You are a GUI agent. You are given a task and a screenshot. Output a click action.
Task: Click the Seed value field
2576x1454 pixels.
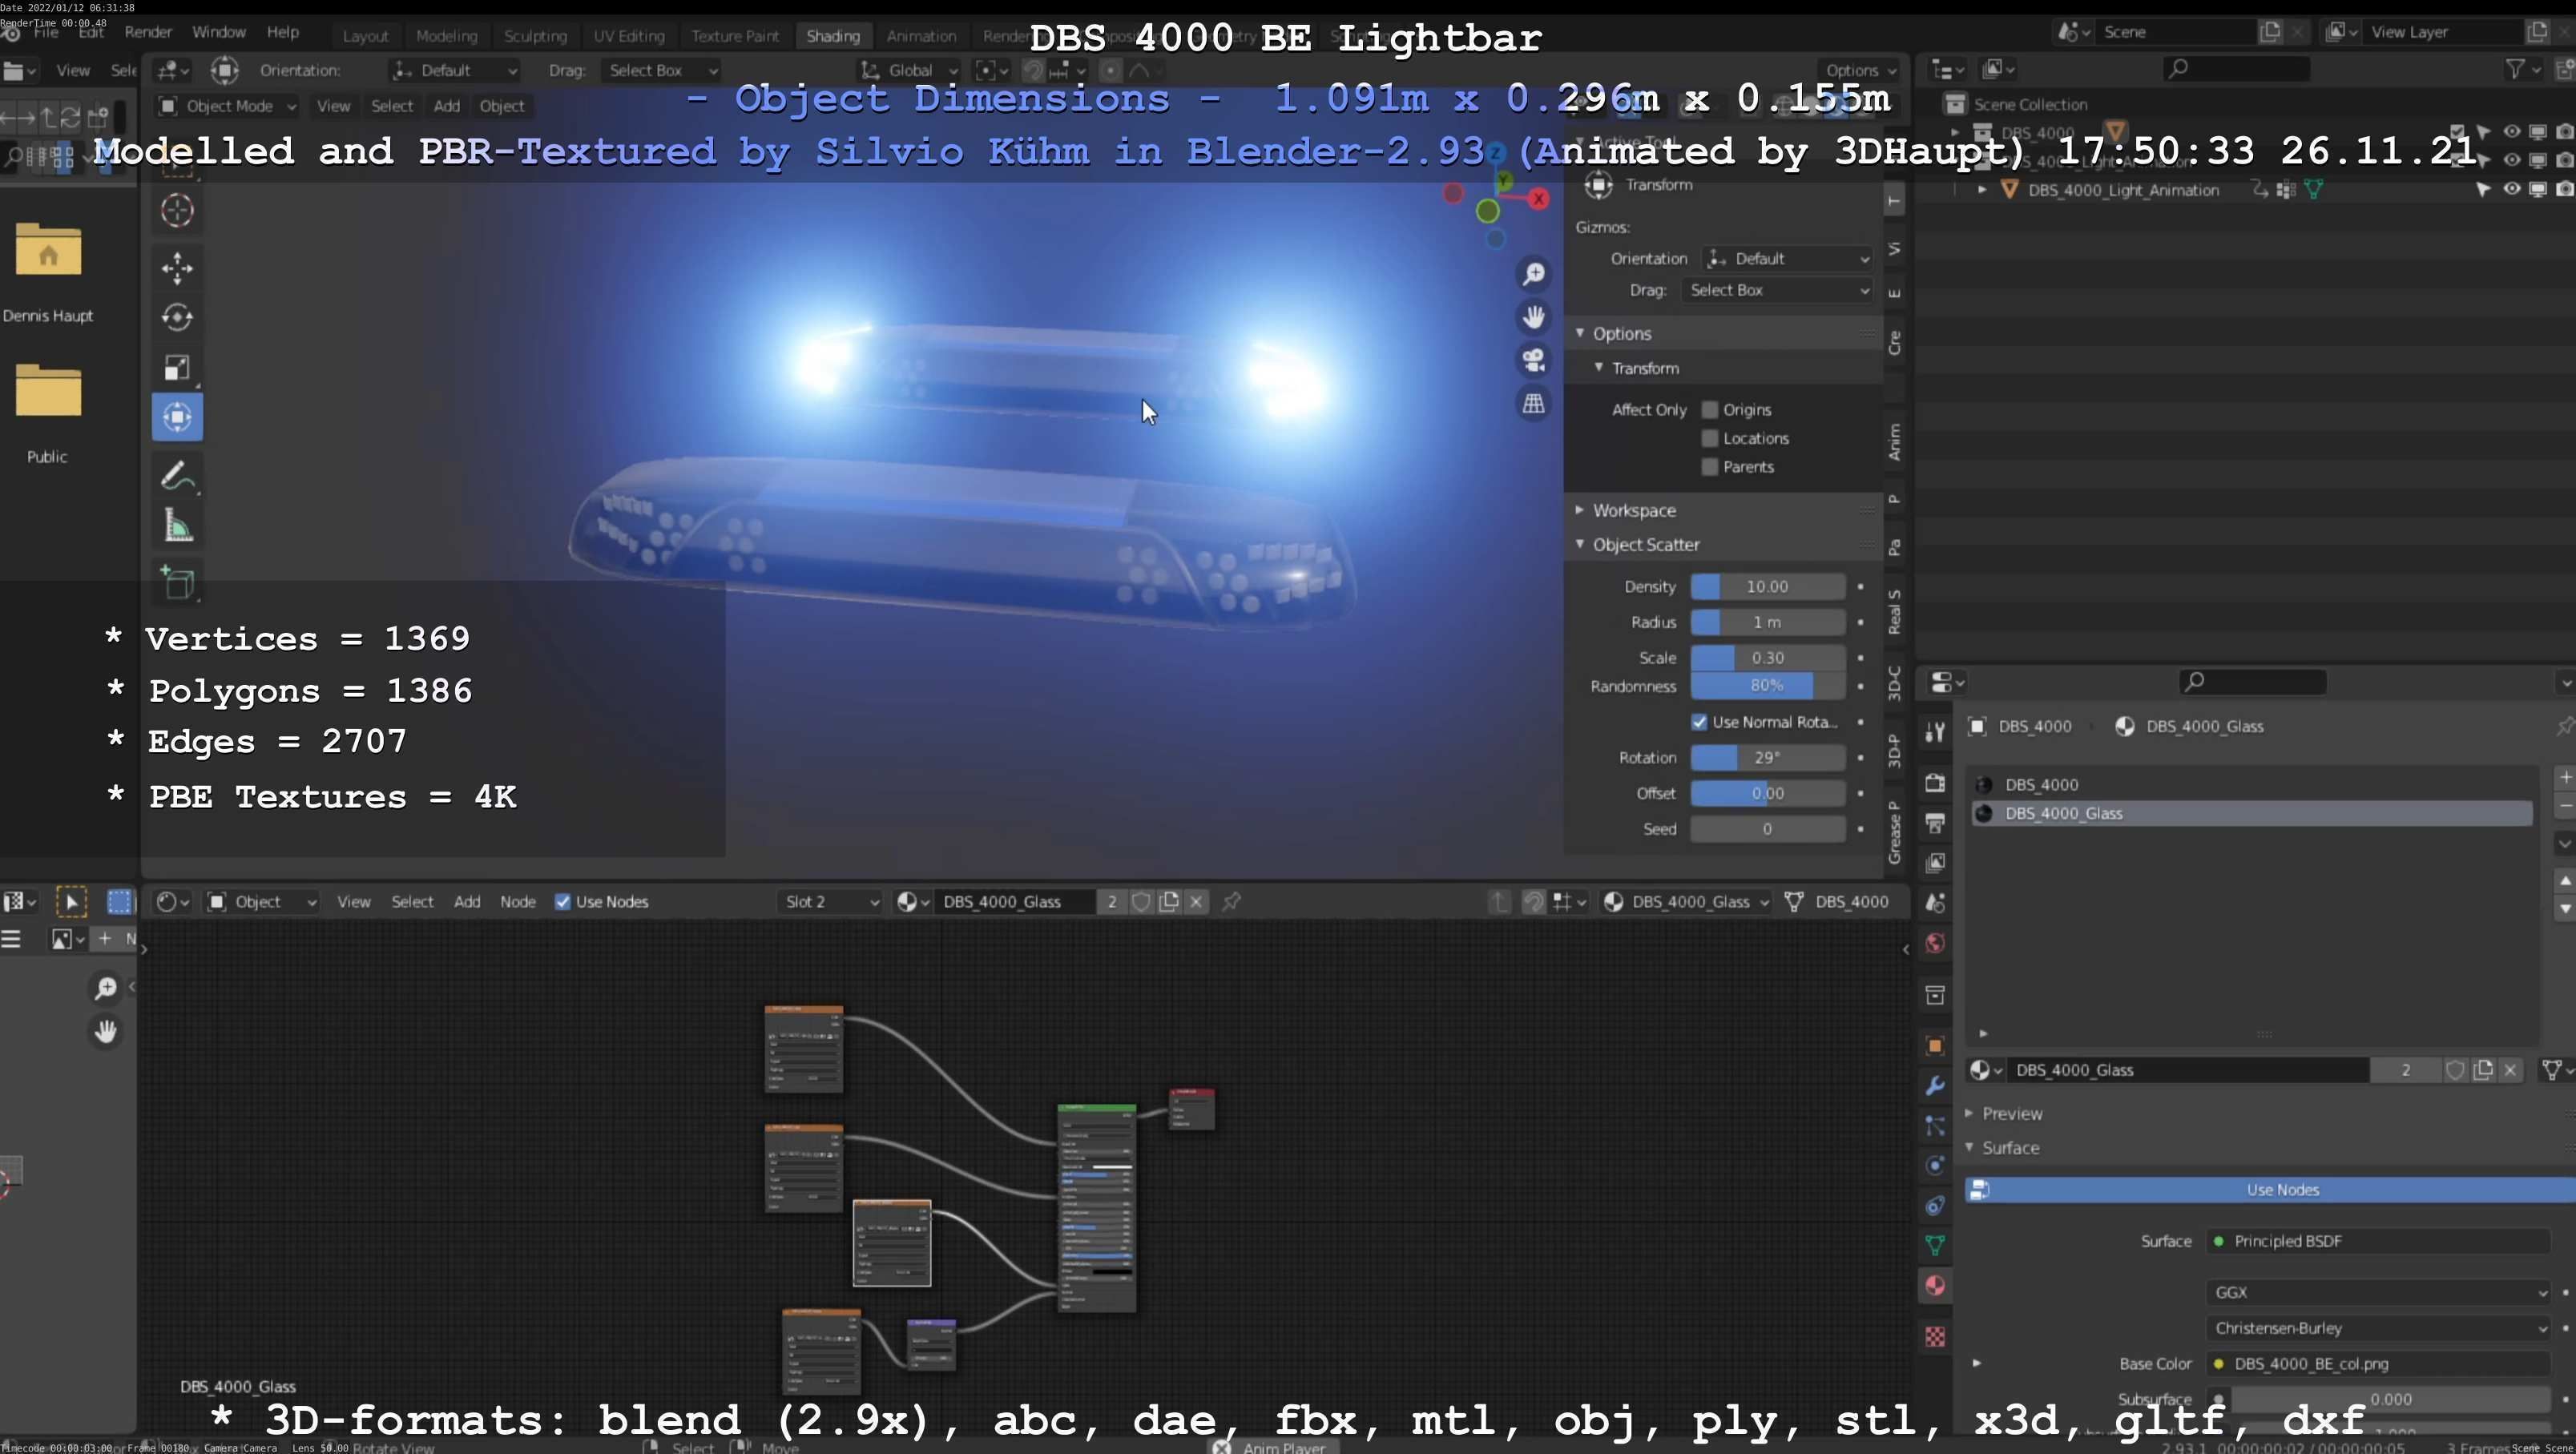(x=1767, y=829)
